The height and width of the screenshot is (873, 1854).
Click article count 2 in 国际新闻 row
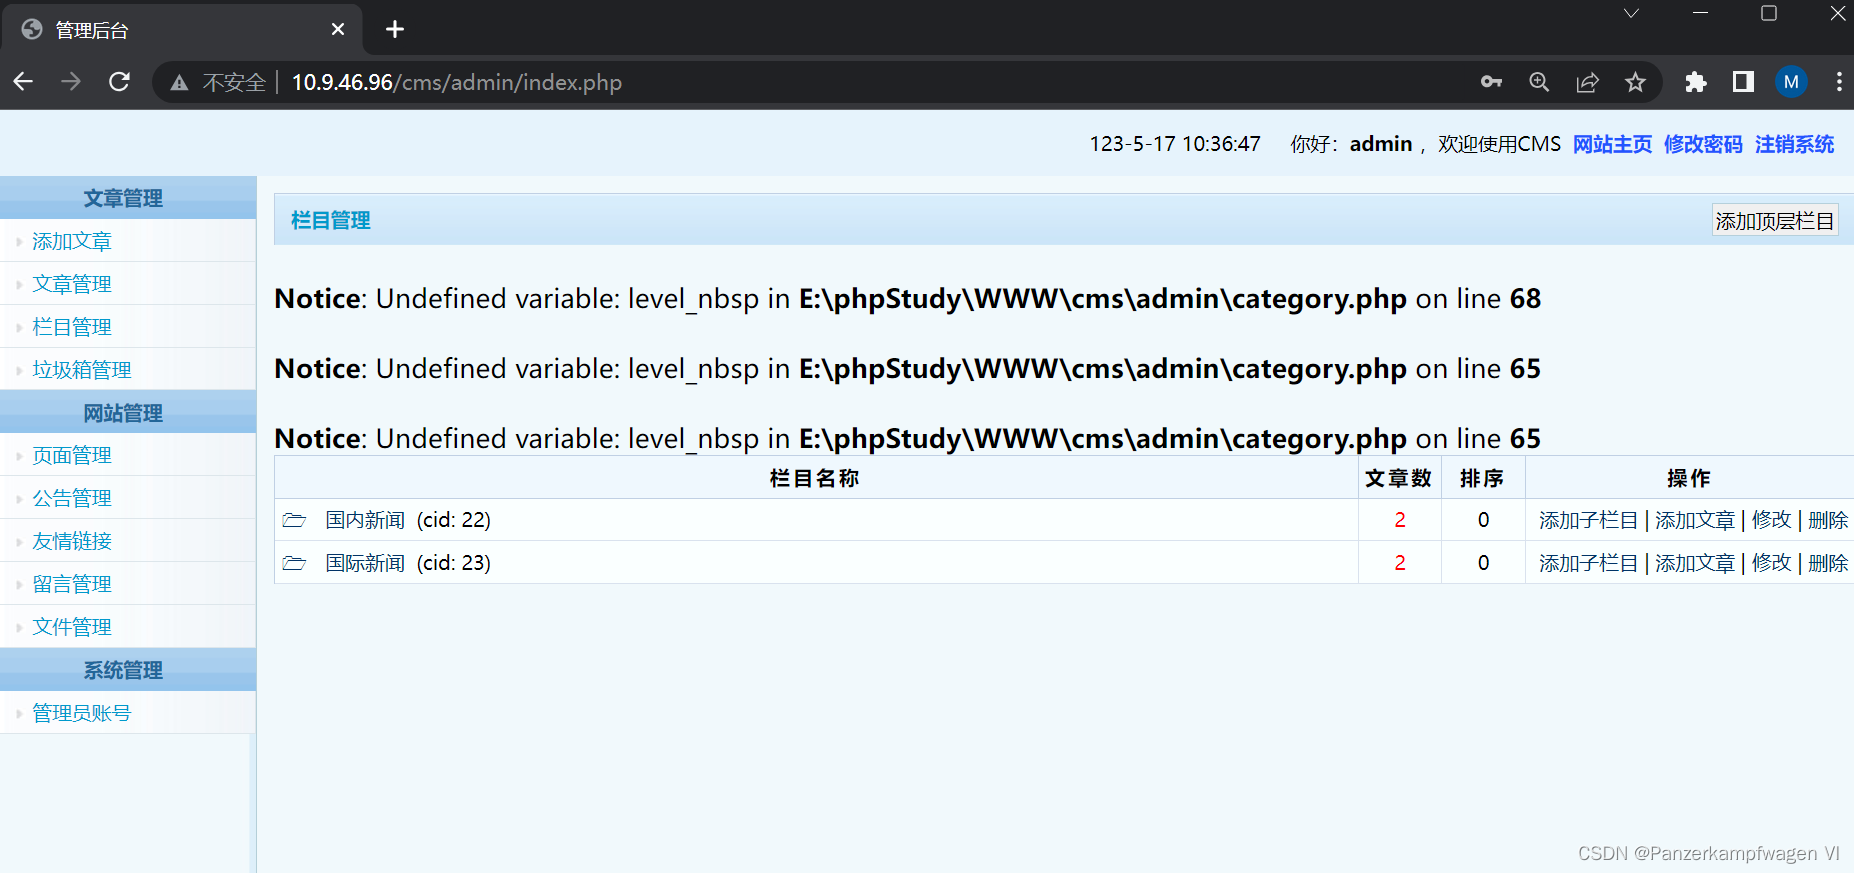1400,563
